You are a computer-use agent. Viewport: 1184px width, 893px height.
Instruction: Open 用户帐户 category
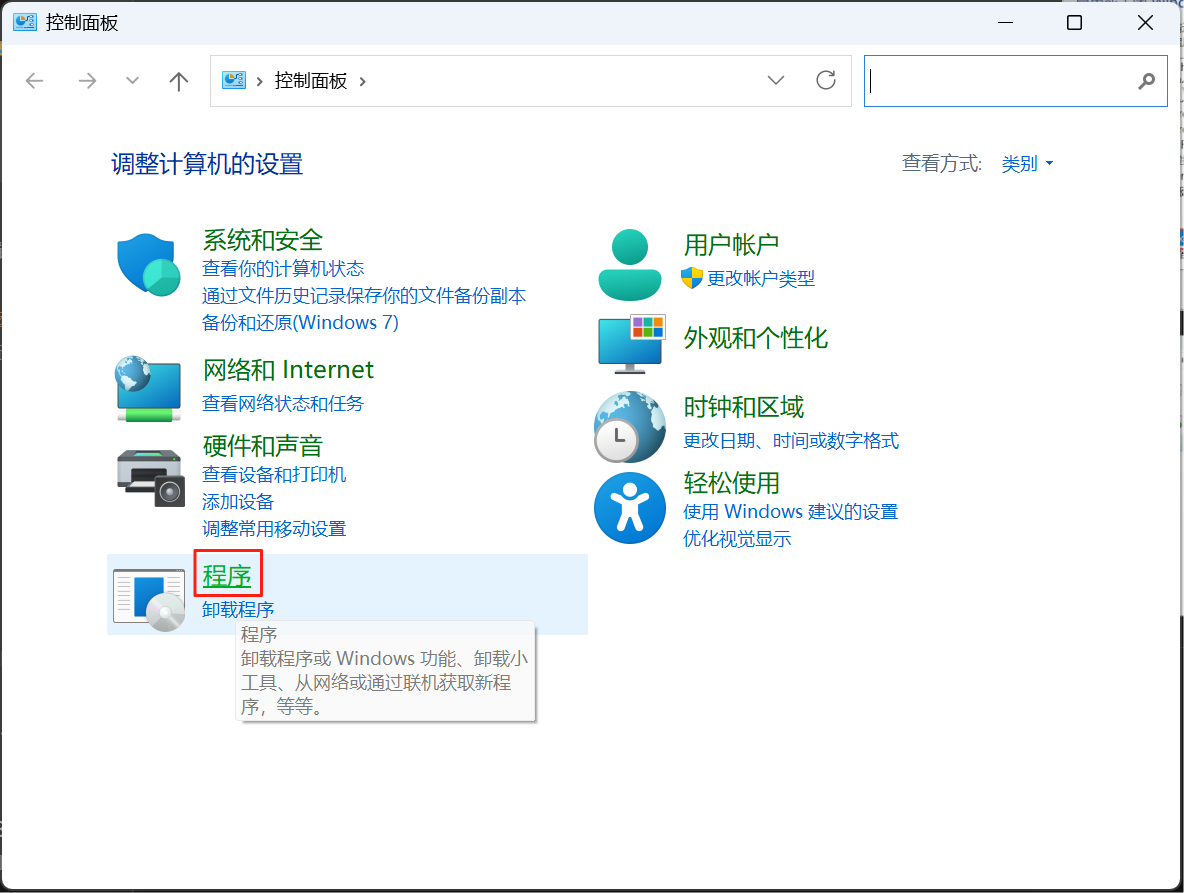(731, 245)
